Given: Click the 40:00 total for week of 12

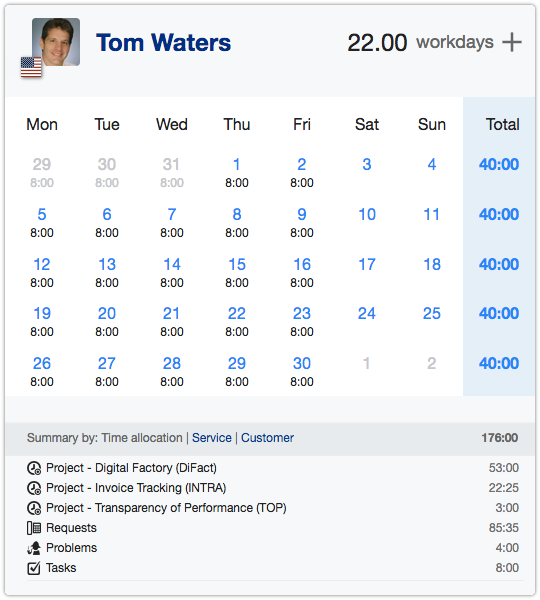Looking at the screenshot, I should (499, 264).
